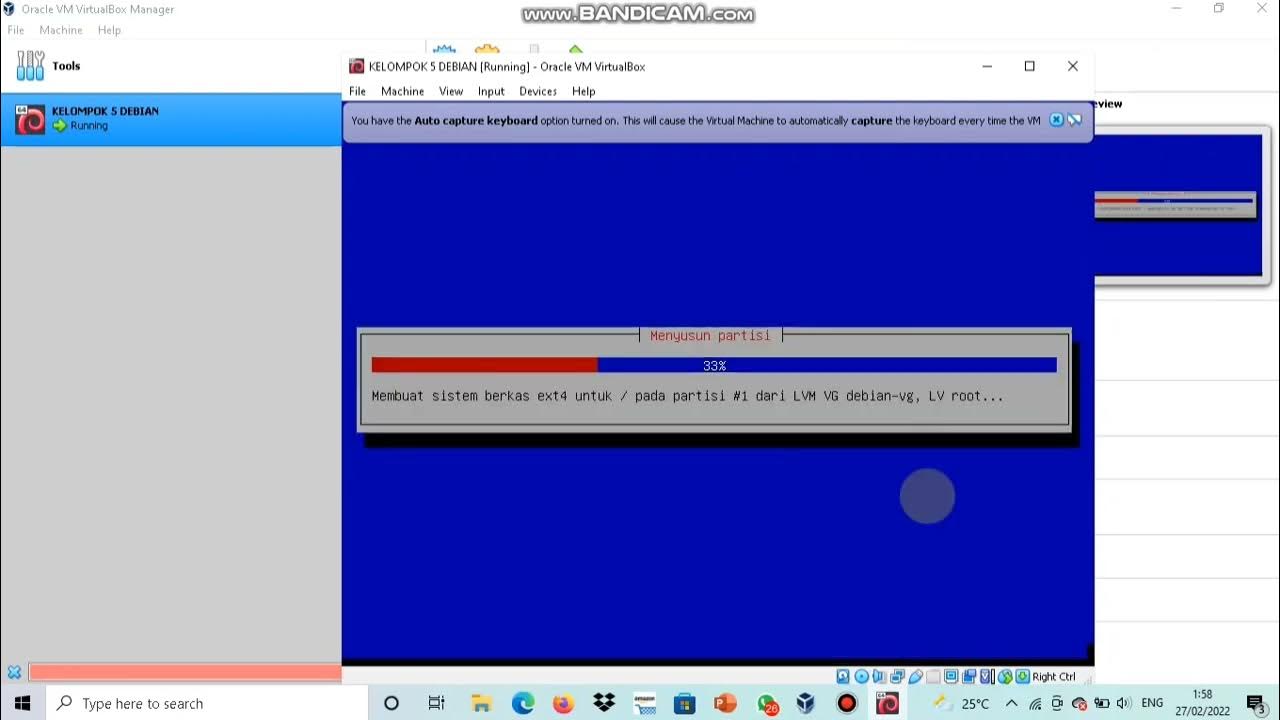Click the red operation progress bar in Manager
Screen dimensions: 1280x720
click(184, 673)
